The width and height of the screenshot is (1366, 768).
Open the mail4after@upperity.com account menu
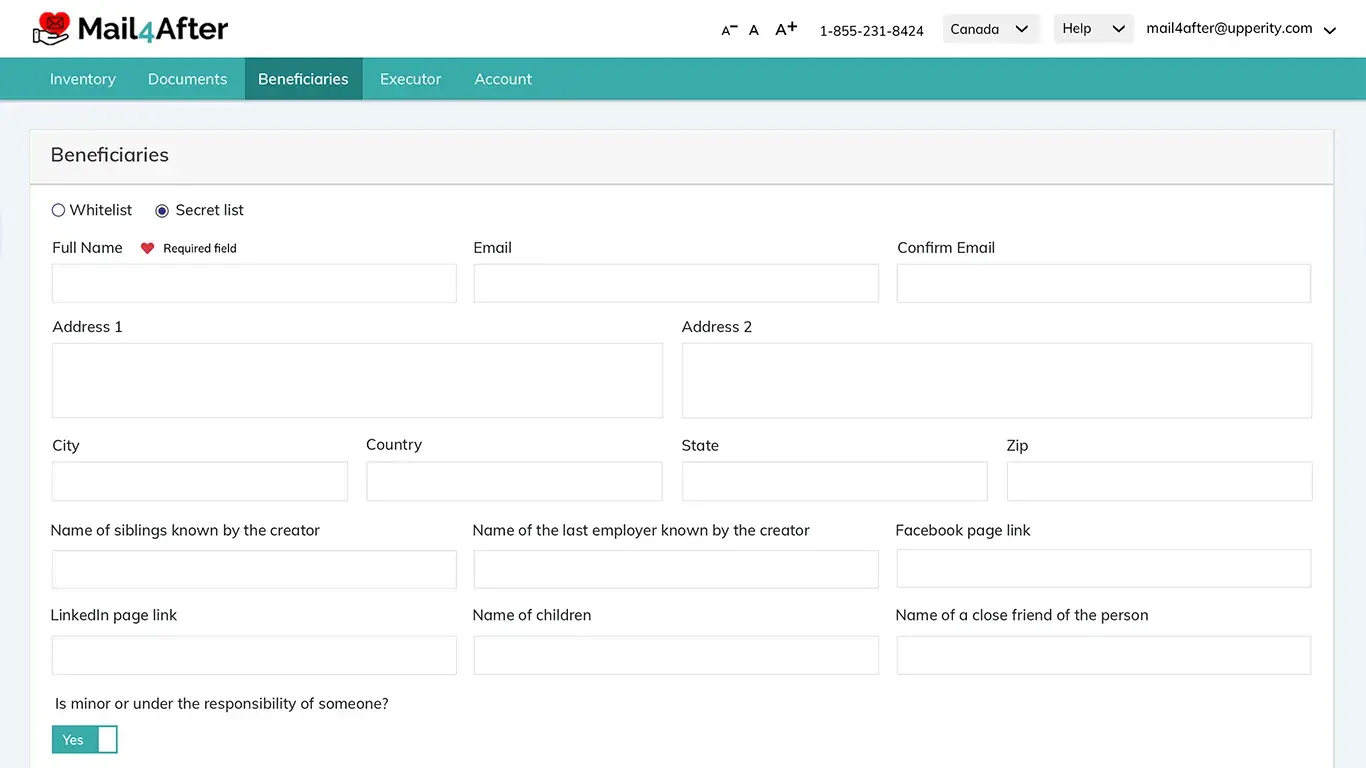tap(1240, 29)
